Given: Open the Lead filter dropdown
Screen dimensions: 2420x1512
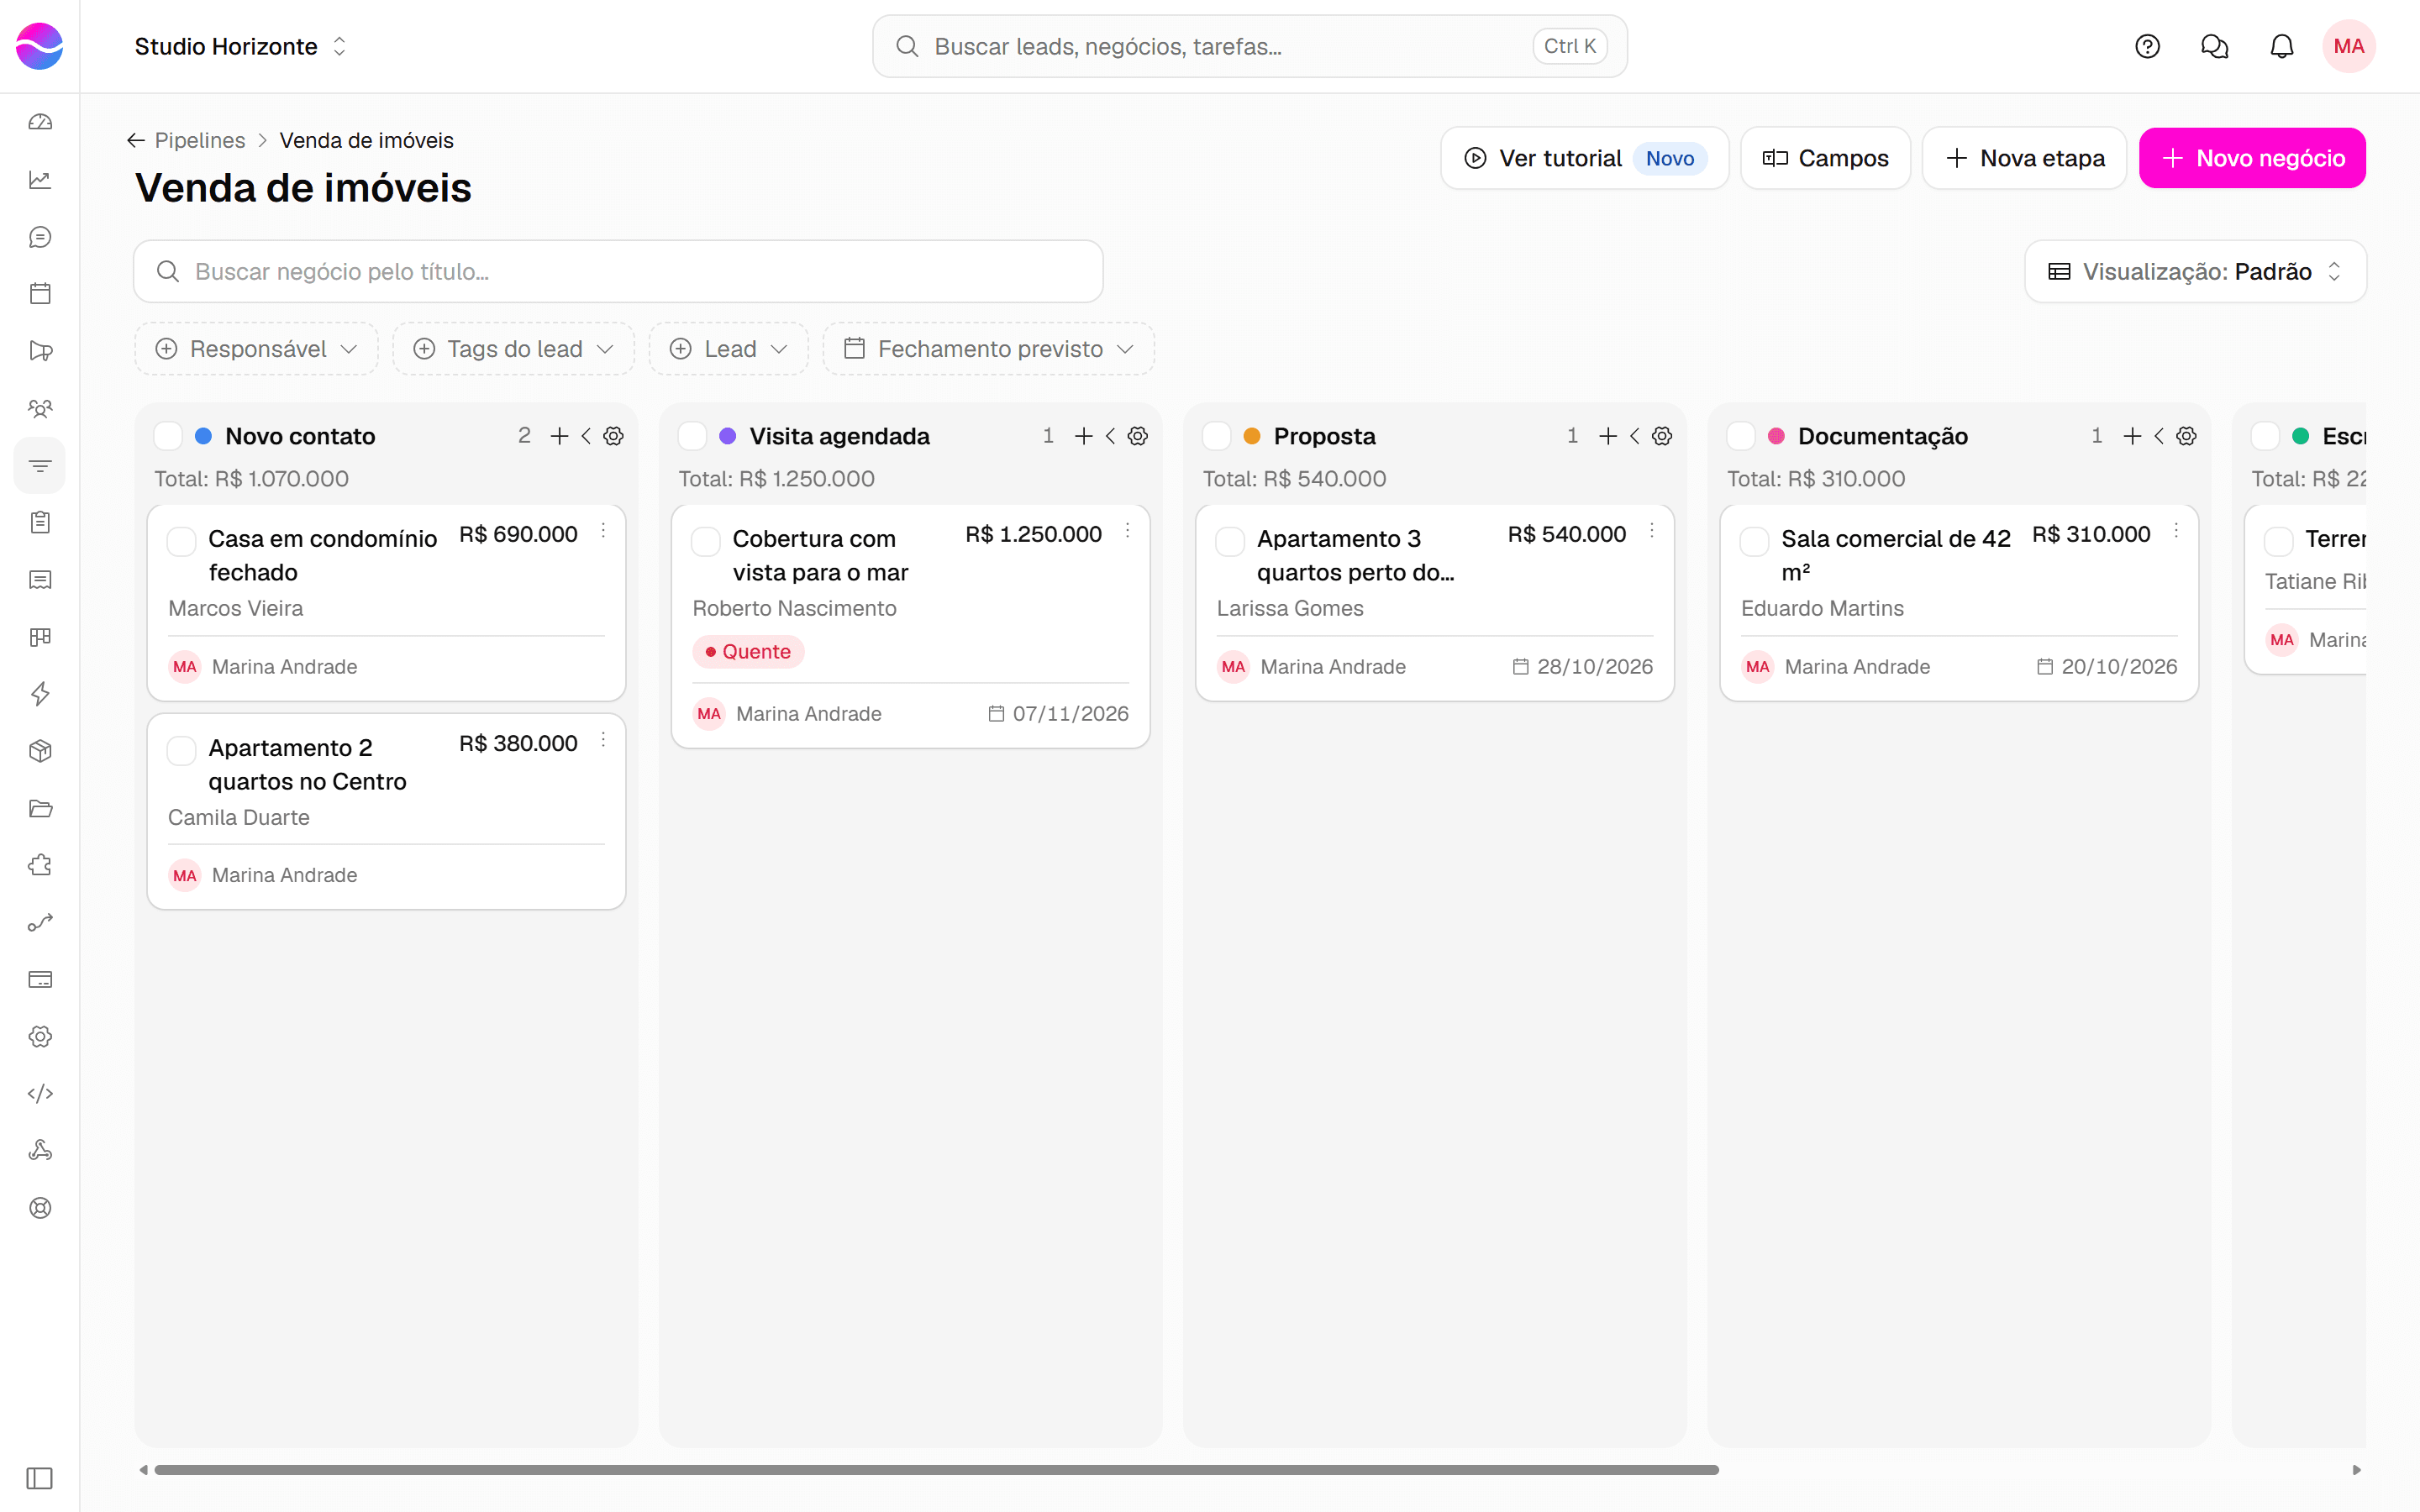Looking at the screenshot, I should pyautogui.click(x=729, y=349).
